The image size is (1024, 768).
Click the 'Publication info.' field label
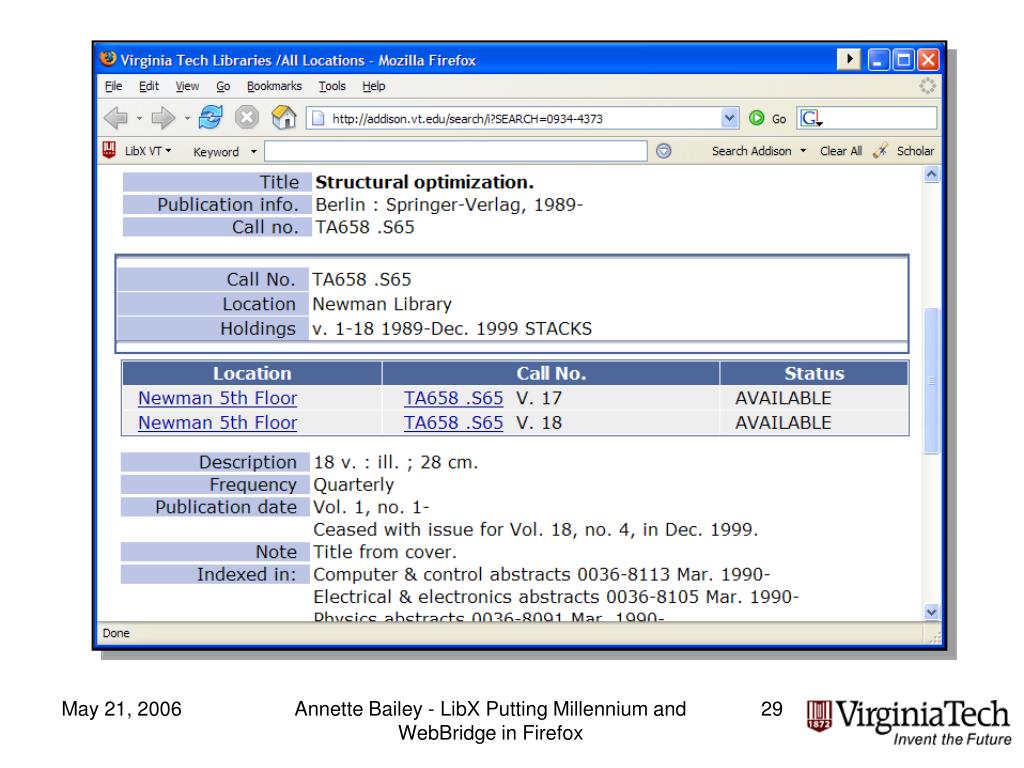(228, 205)
